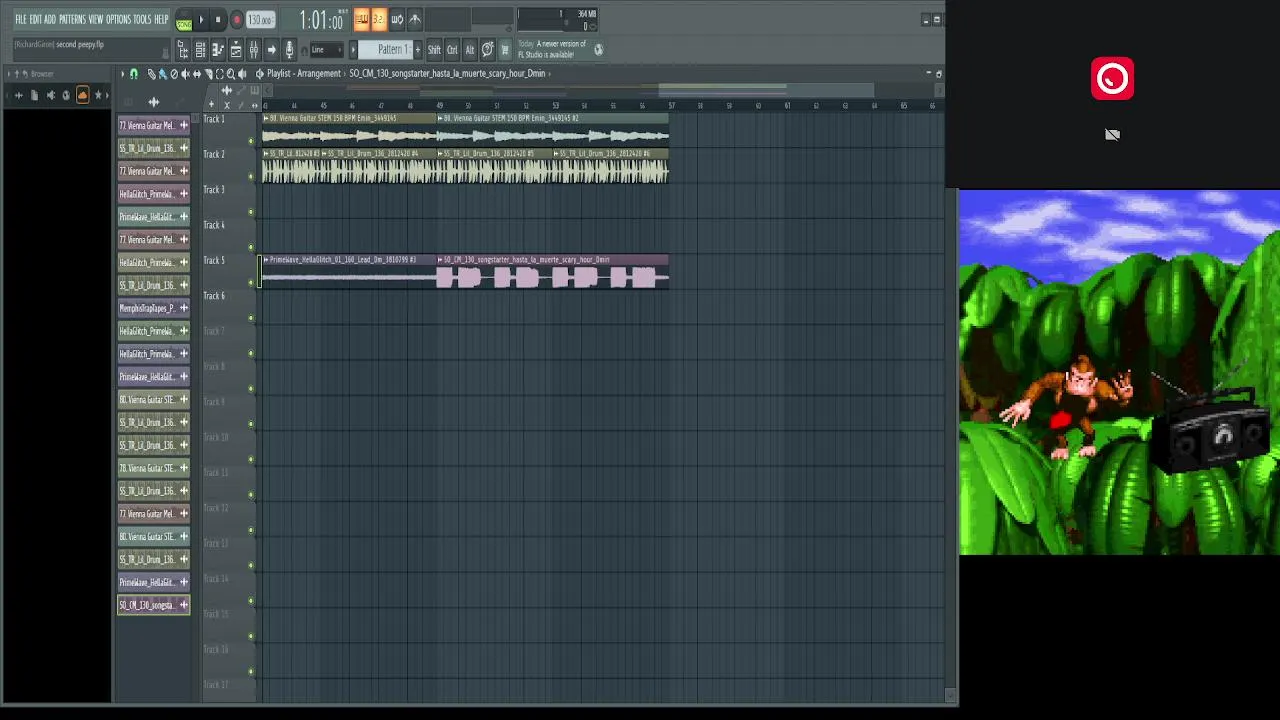Click the Alt modifier button
The height and width of the screenshot is (720, 1280).
point(469,49)
